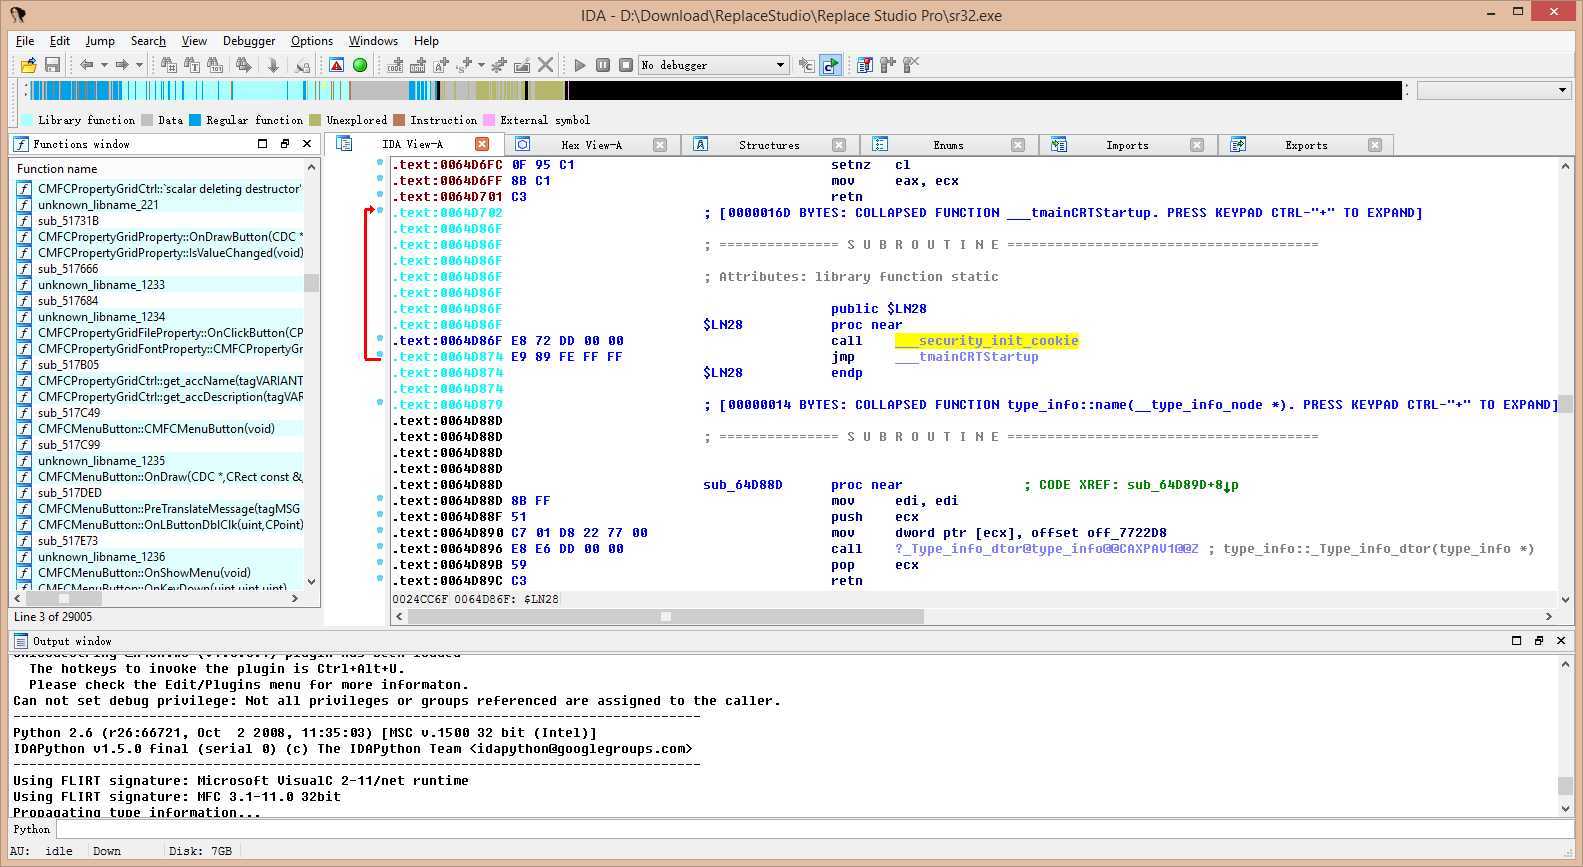1583x867 pixels.
Task: Switch to the Structures tab
Action: (769, 145)
